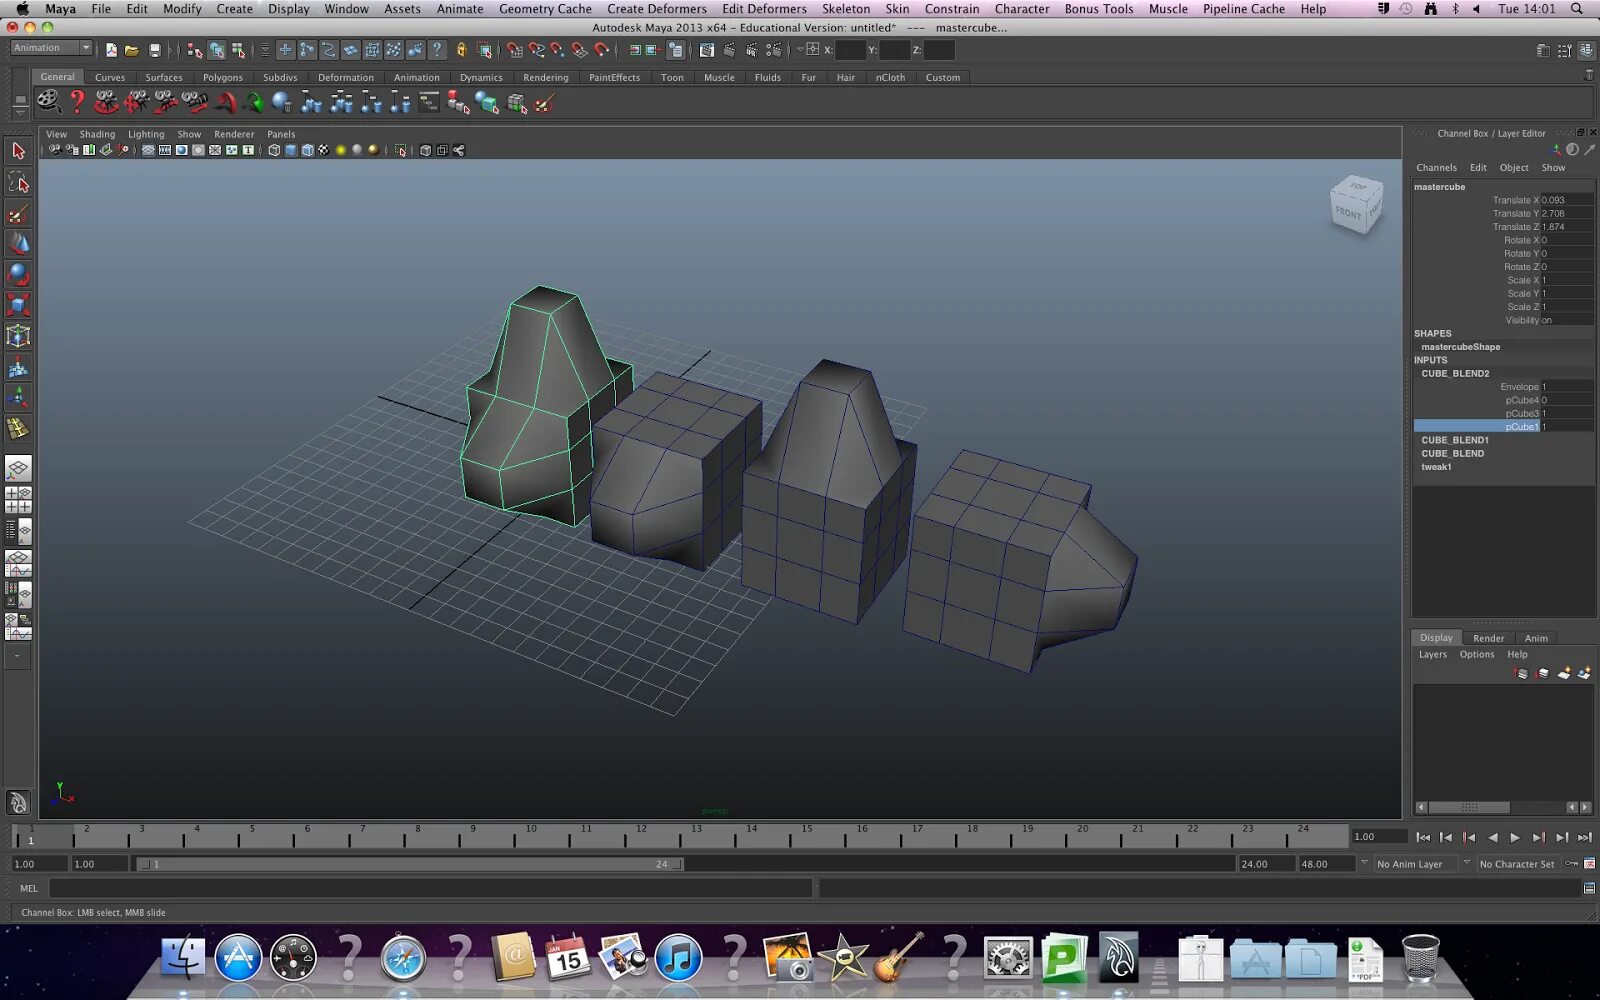Pick the Rotate tool in the toolbox
1600x1000 pixels.
pyautogui.click(x=18, y=274)
